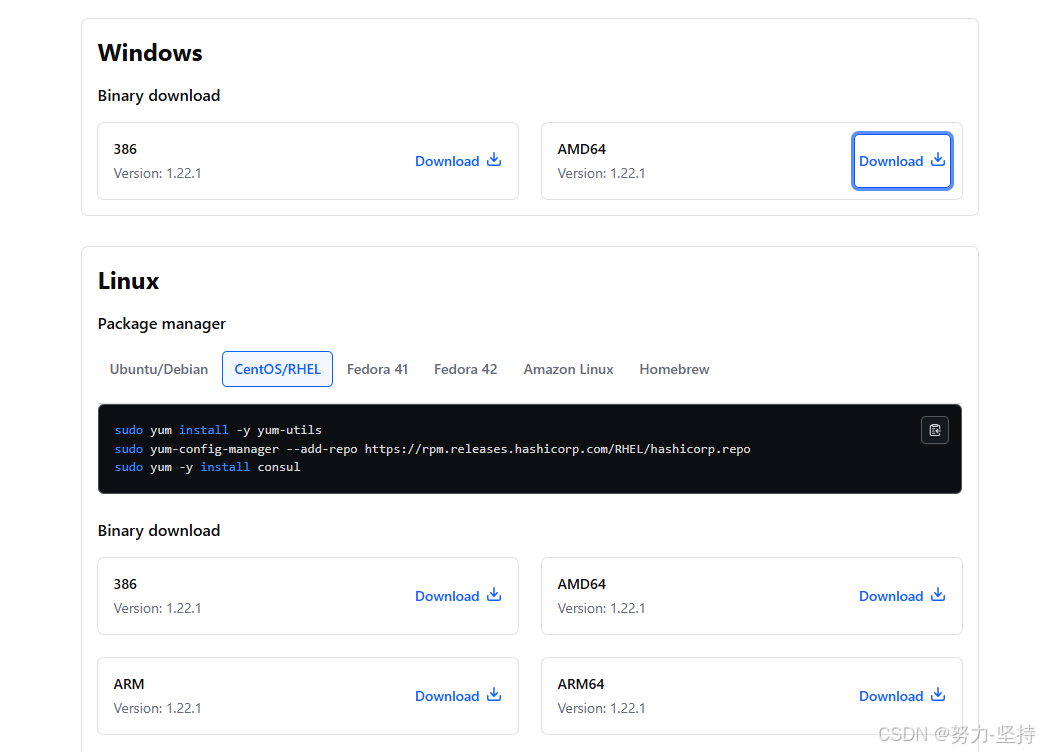The image size is (1039, 752).
Task: Download the Linux AMD64 binary
Action: (x=902, y=596)
